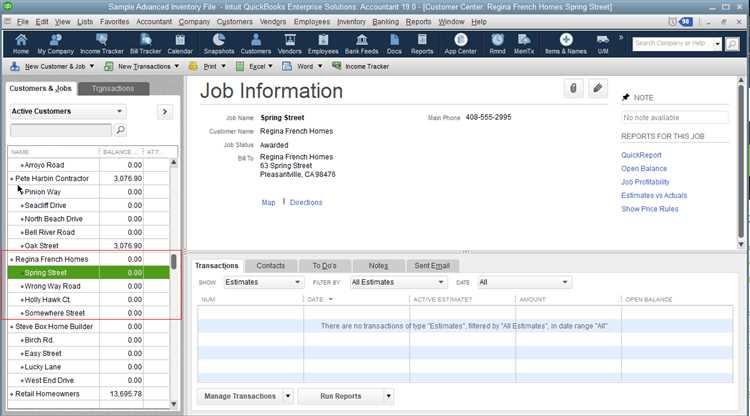Open the Vendors icon in the icon bar
750x416 pixels.
[x=289, y=44]
